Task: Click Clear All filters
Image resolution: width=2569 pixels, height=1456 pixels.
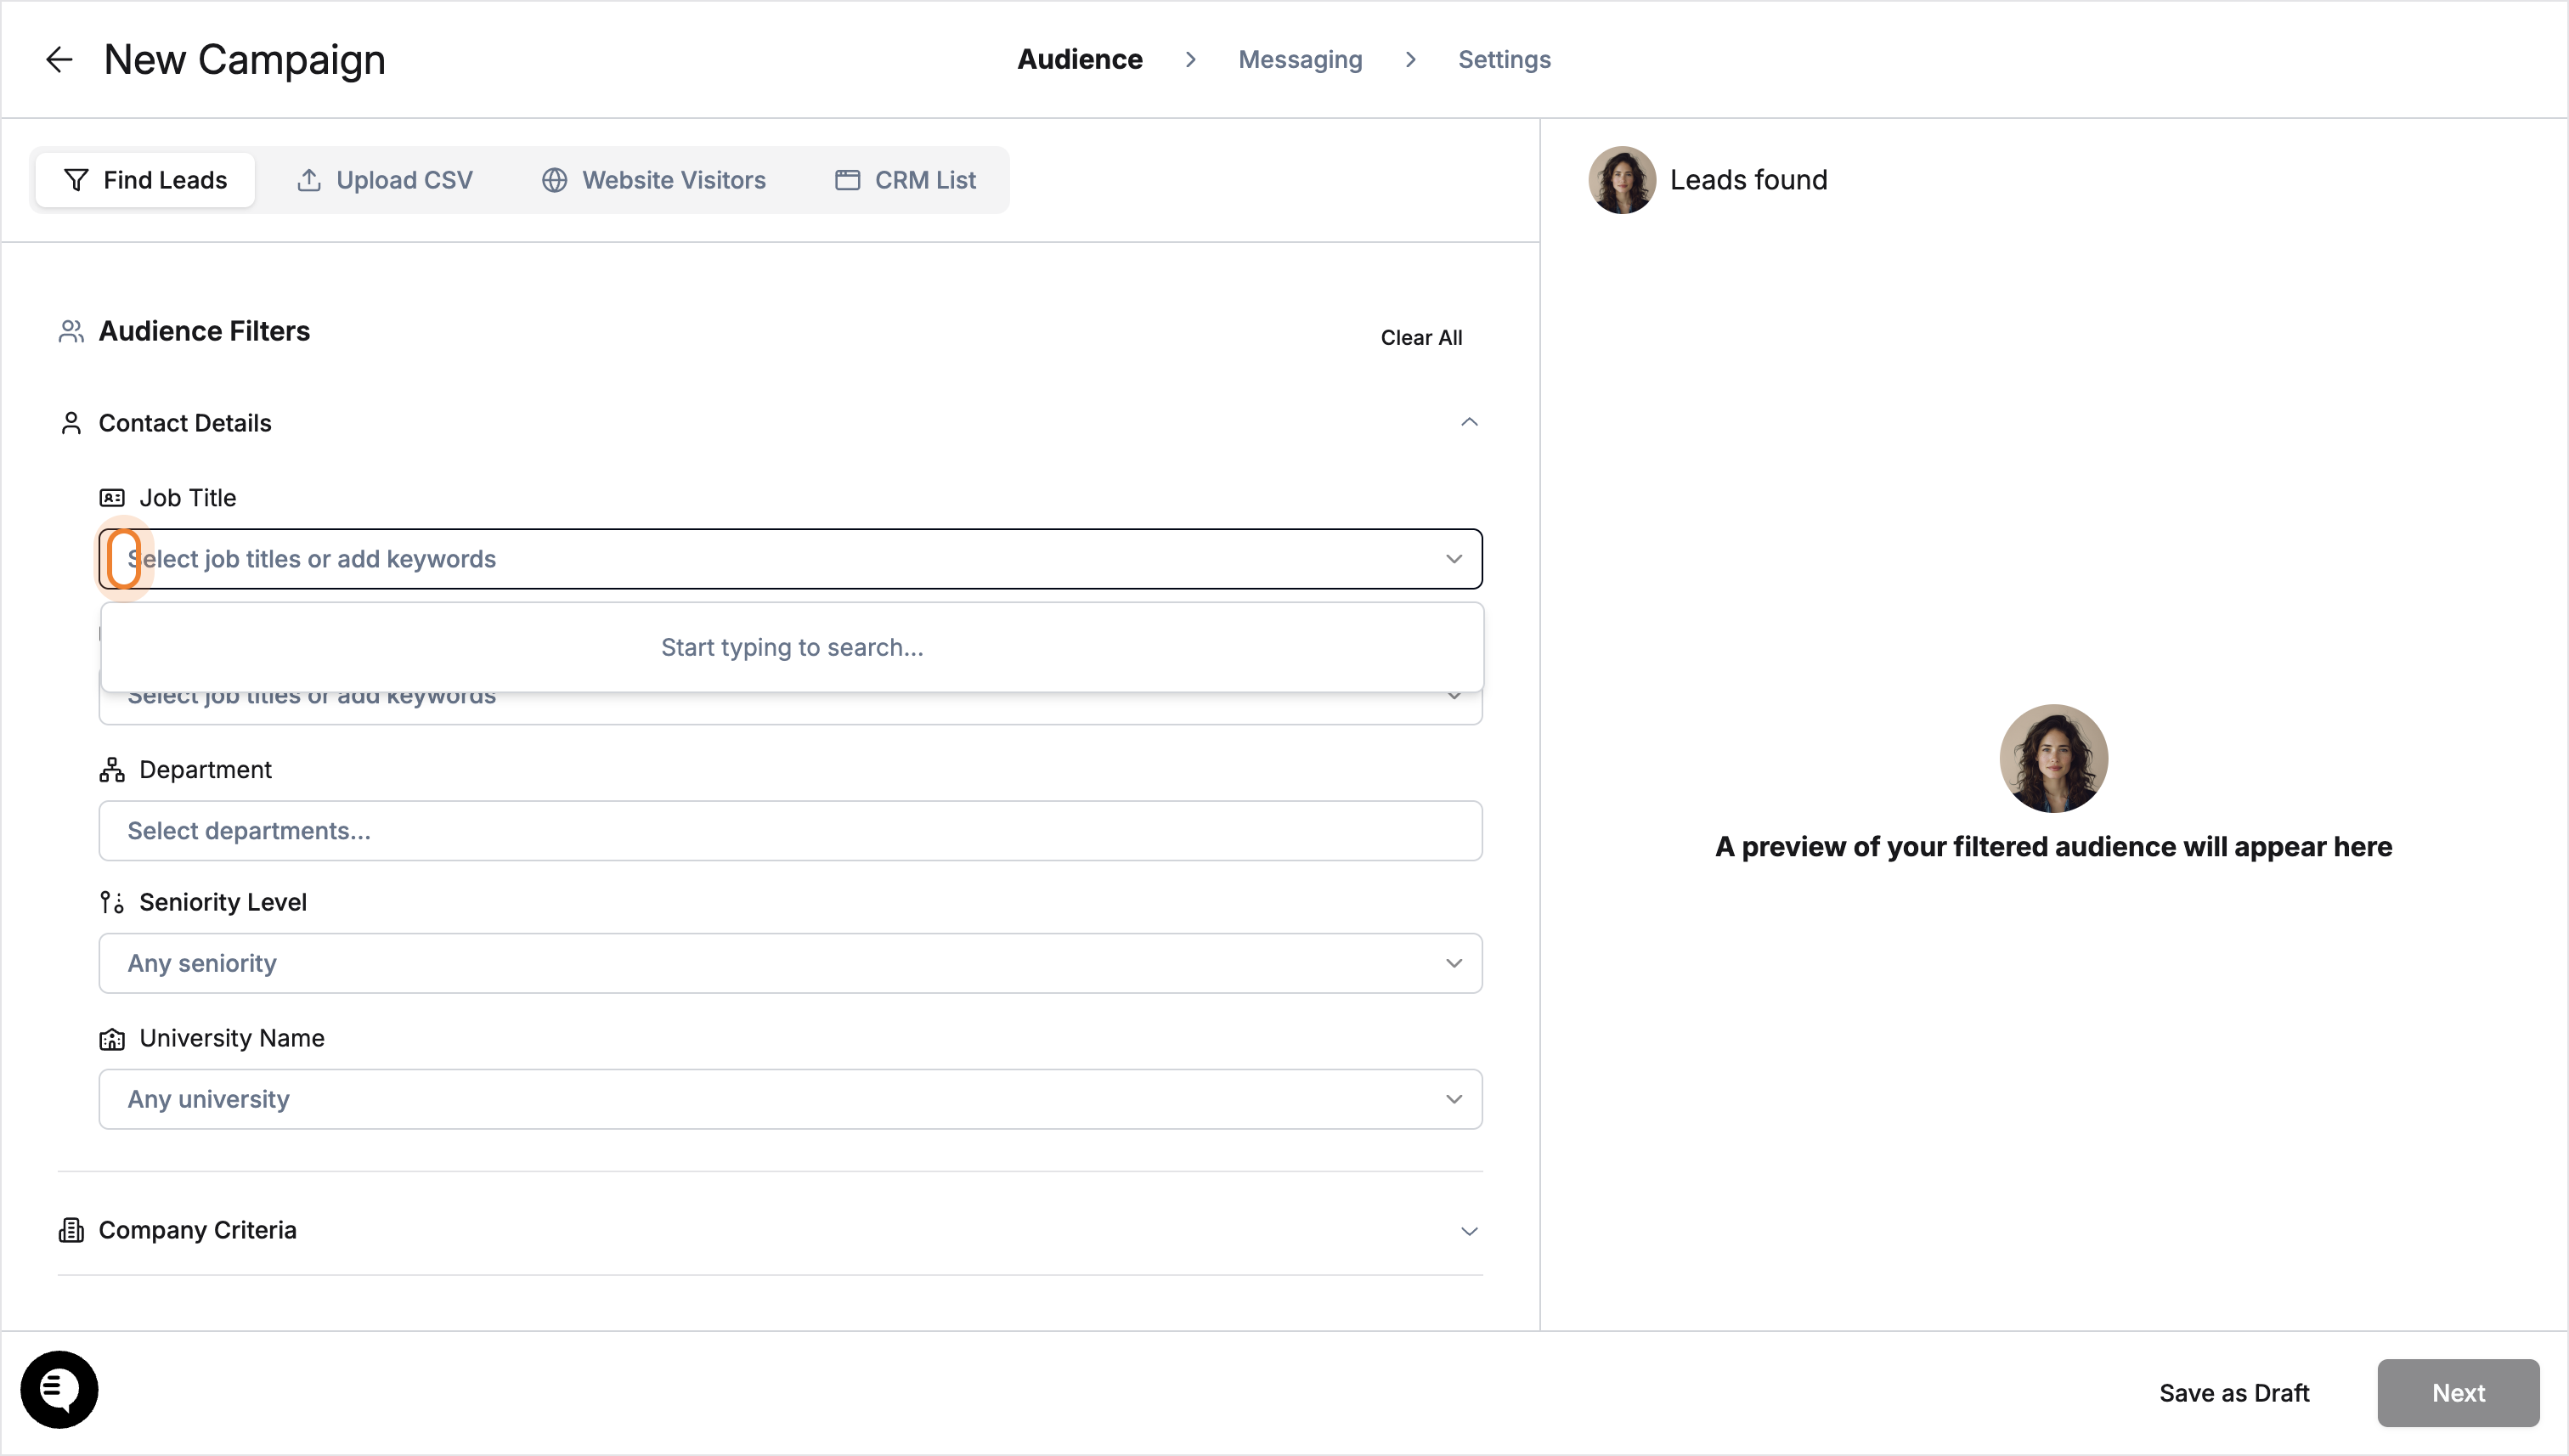Action: 1421,338
